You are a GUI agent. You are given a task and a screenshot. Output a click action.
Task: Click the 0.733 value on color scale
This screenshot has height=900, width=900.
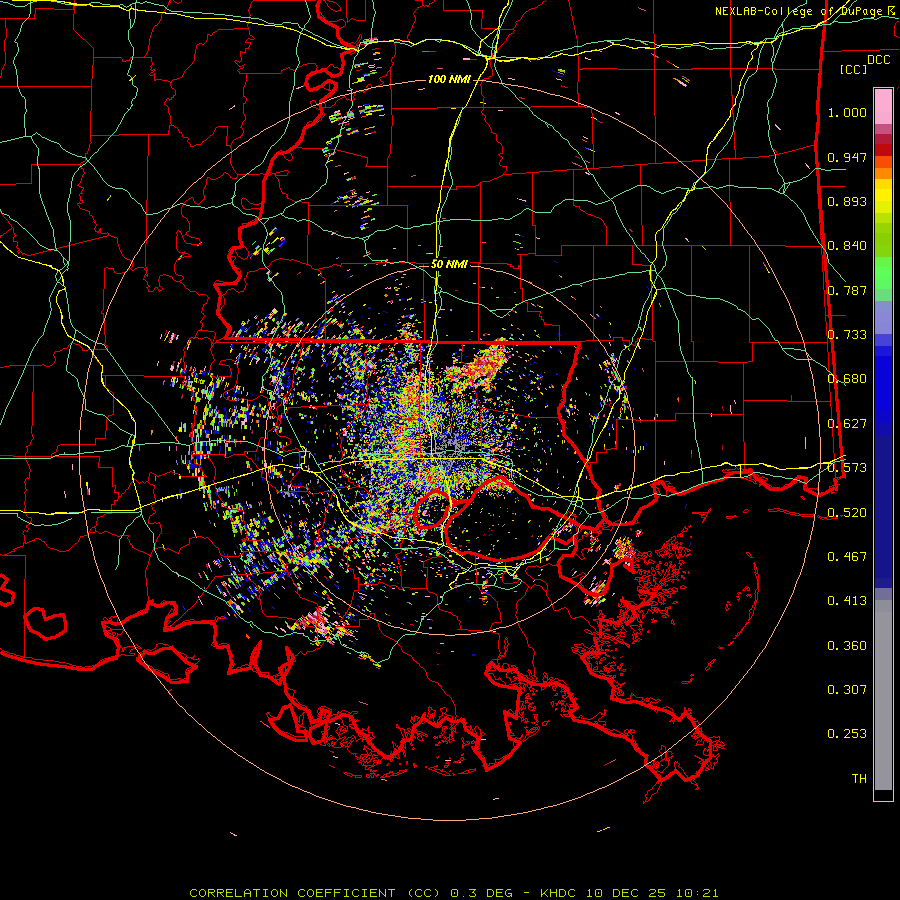847,335
